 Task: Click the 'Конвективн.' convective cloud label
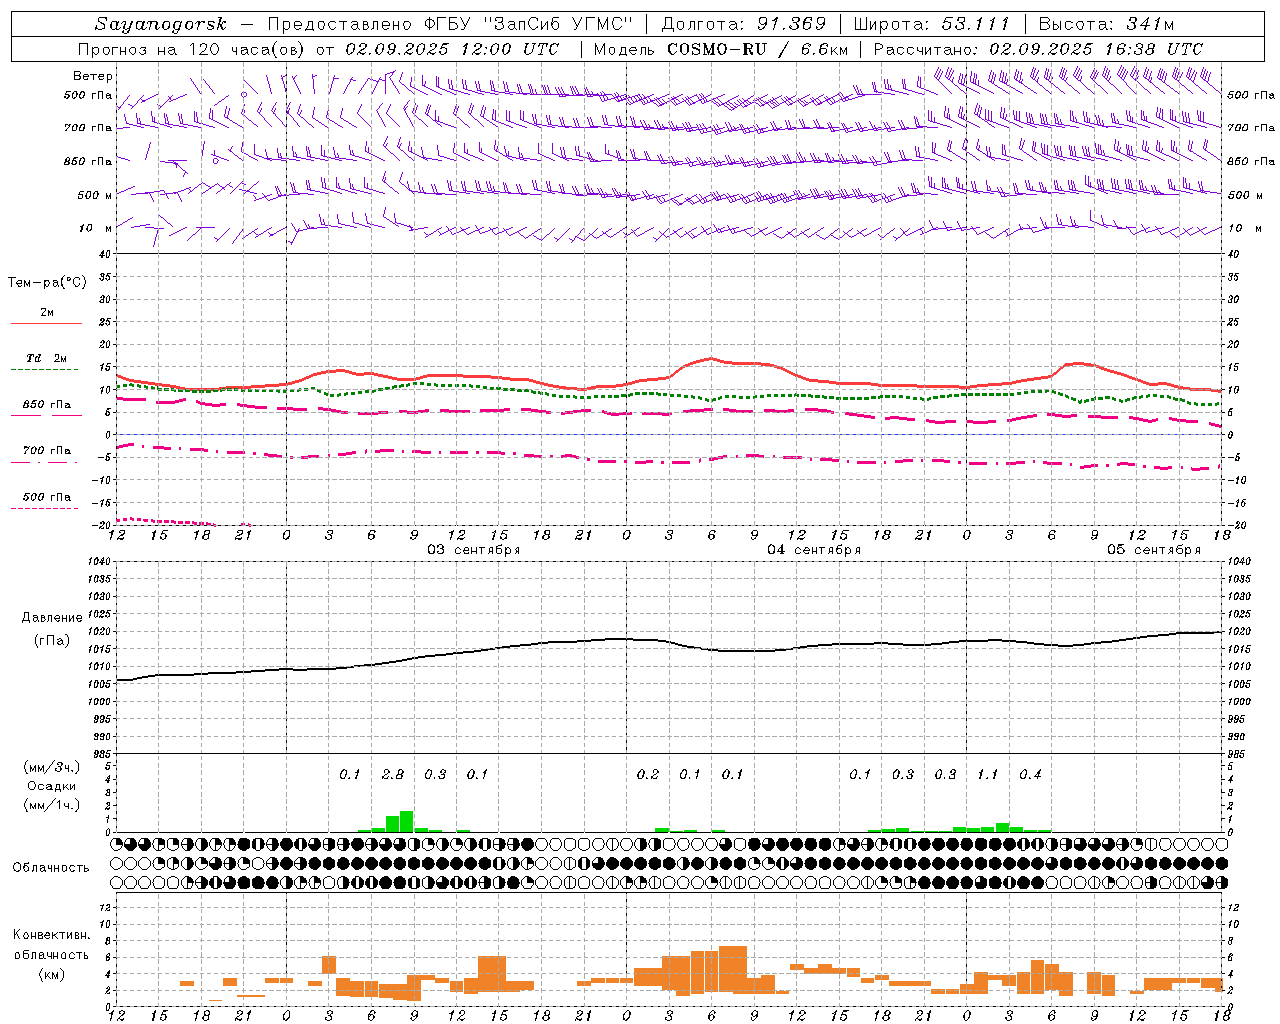[x=51, y=935]
